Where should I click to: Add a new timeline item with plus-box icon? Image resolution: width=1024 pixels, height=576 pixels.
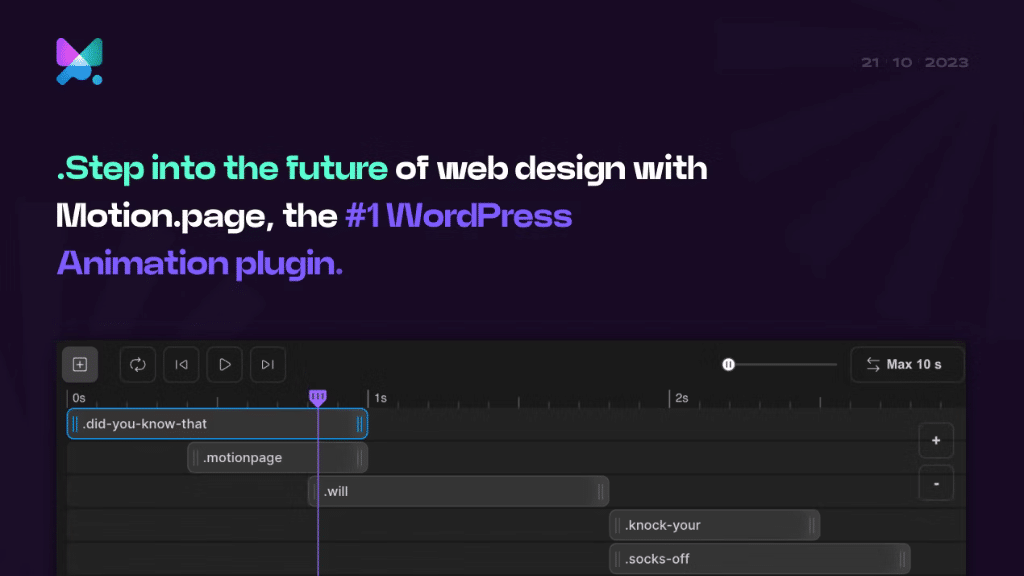(80, 364)
